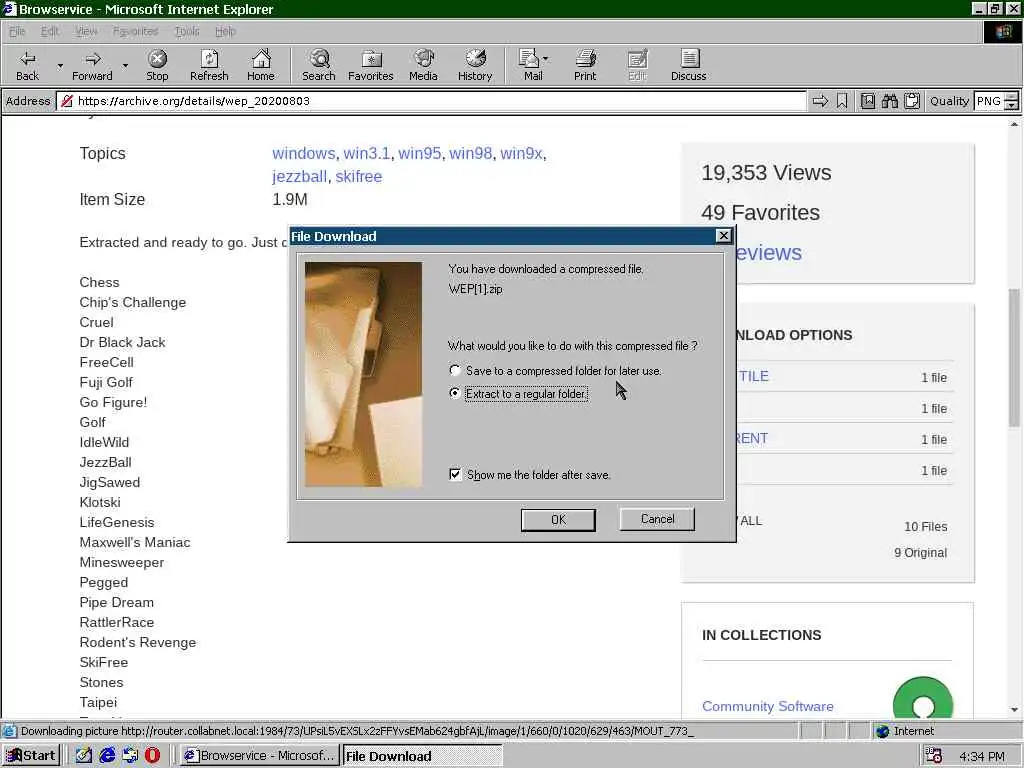The height and width of the screenshot is (768, 1024).
Task: Click the 'Rodent's Revenge' text in the list
Action: pos(138,642)
